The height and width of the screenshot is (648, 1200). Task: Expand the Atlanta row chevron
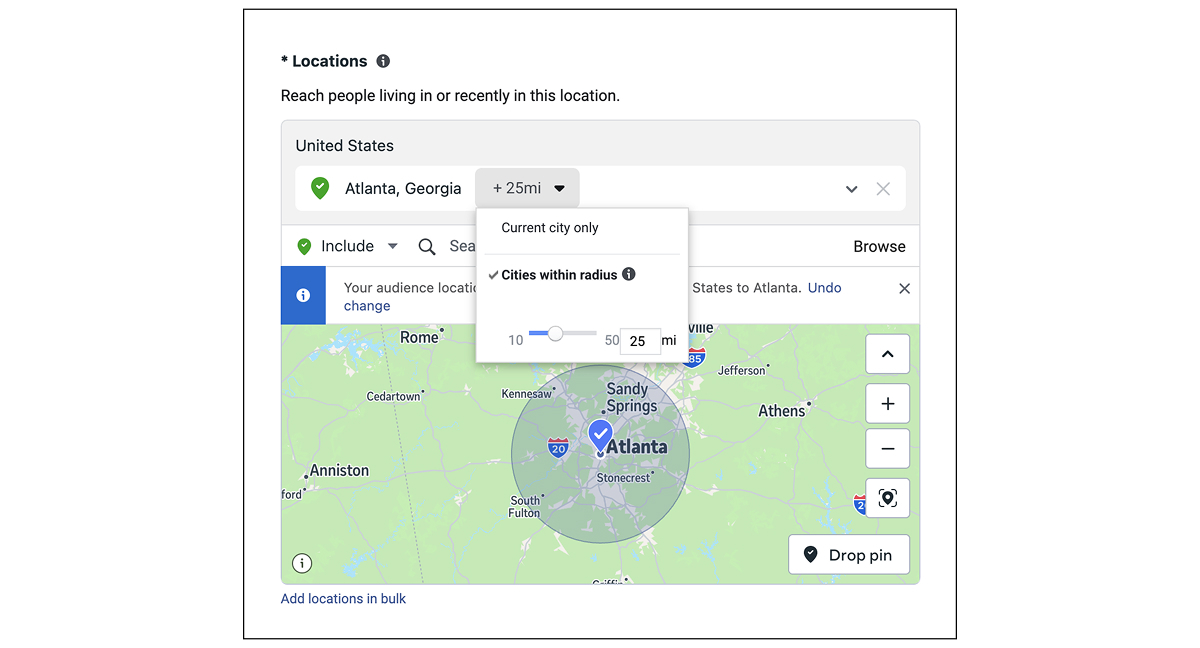click(x=851, y=189)
